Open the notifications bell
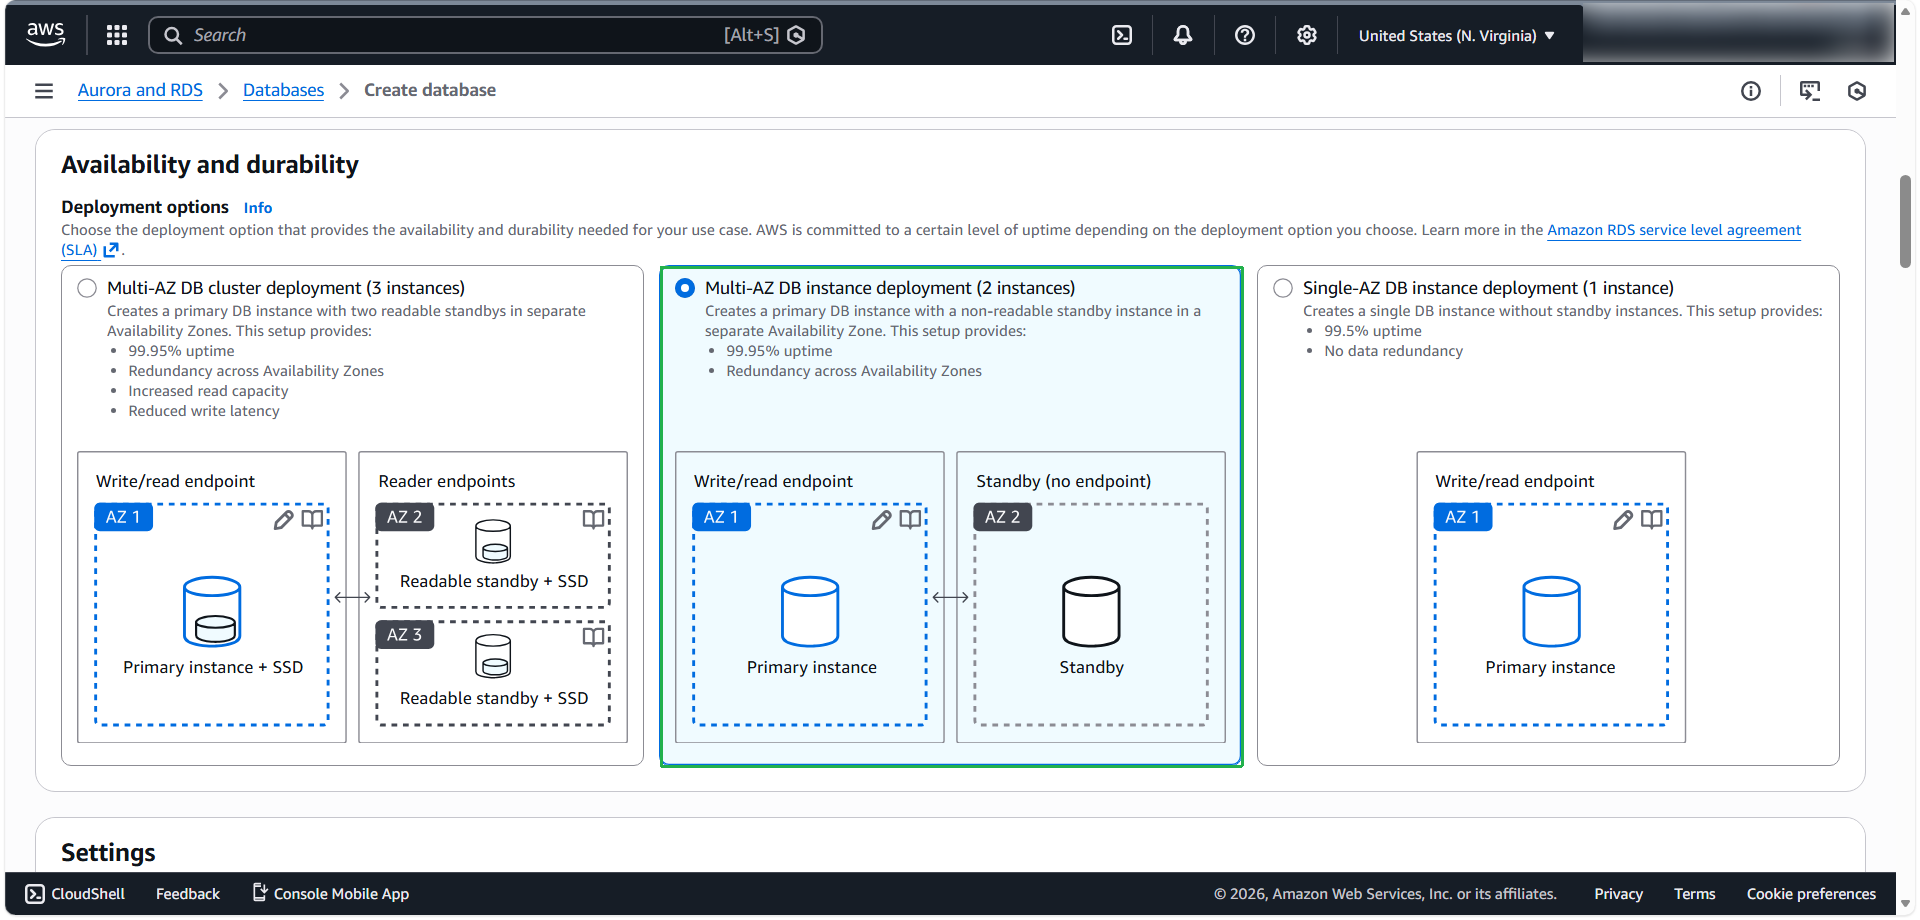The height and width of the screenshot is (920, 1920). tap(1183, 35)
